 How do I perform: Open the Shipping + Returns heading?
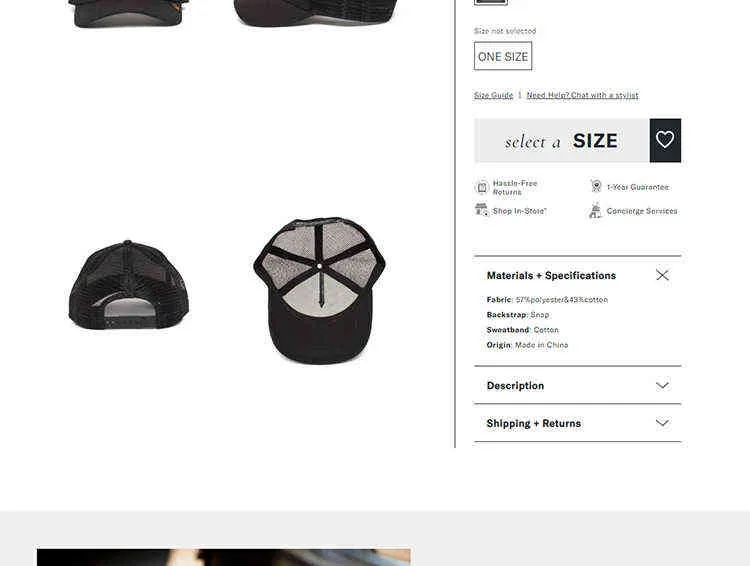pos(534,423)
